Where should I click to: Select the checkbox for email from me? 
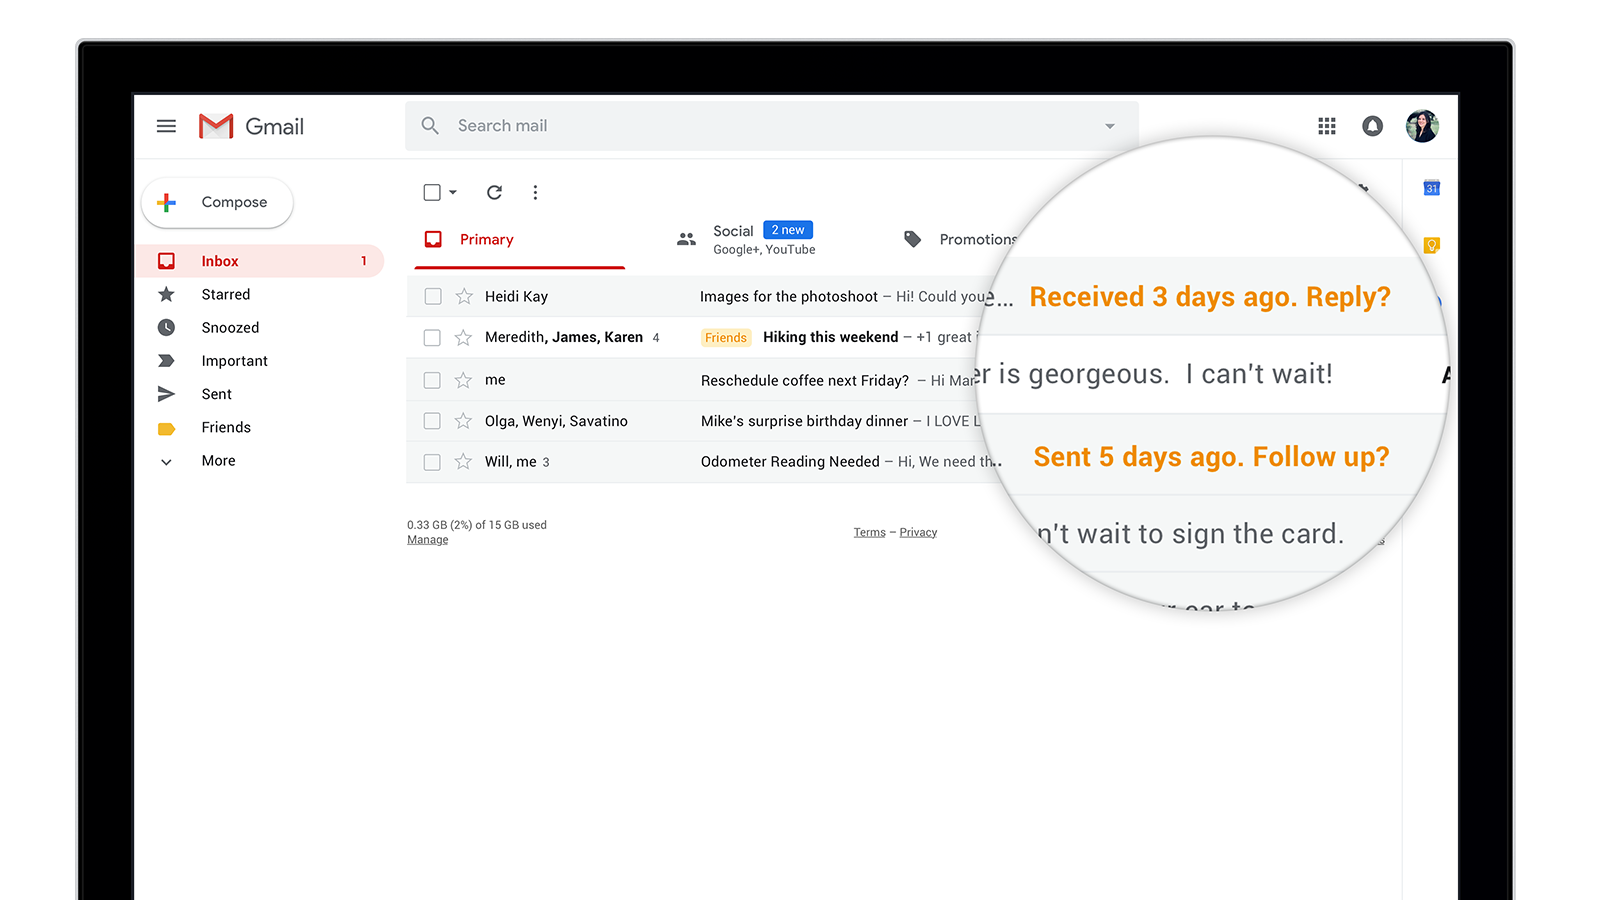point(432,380)
